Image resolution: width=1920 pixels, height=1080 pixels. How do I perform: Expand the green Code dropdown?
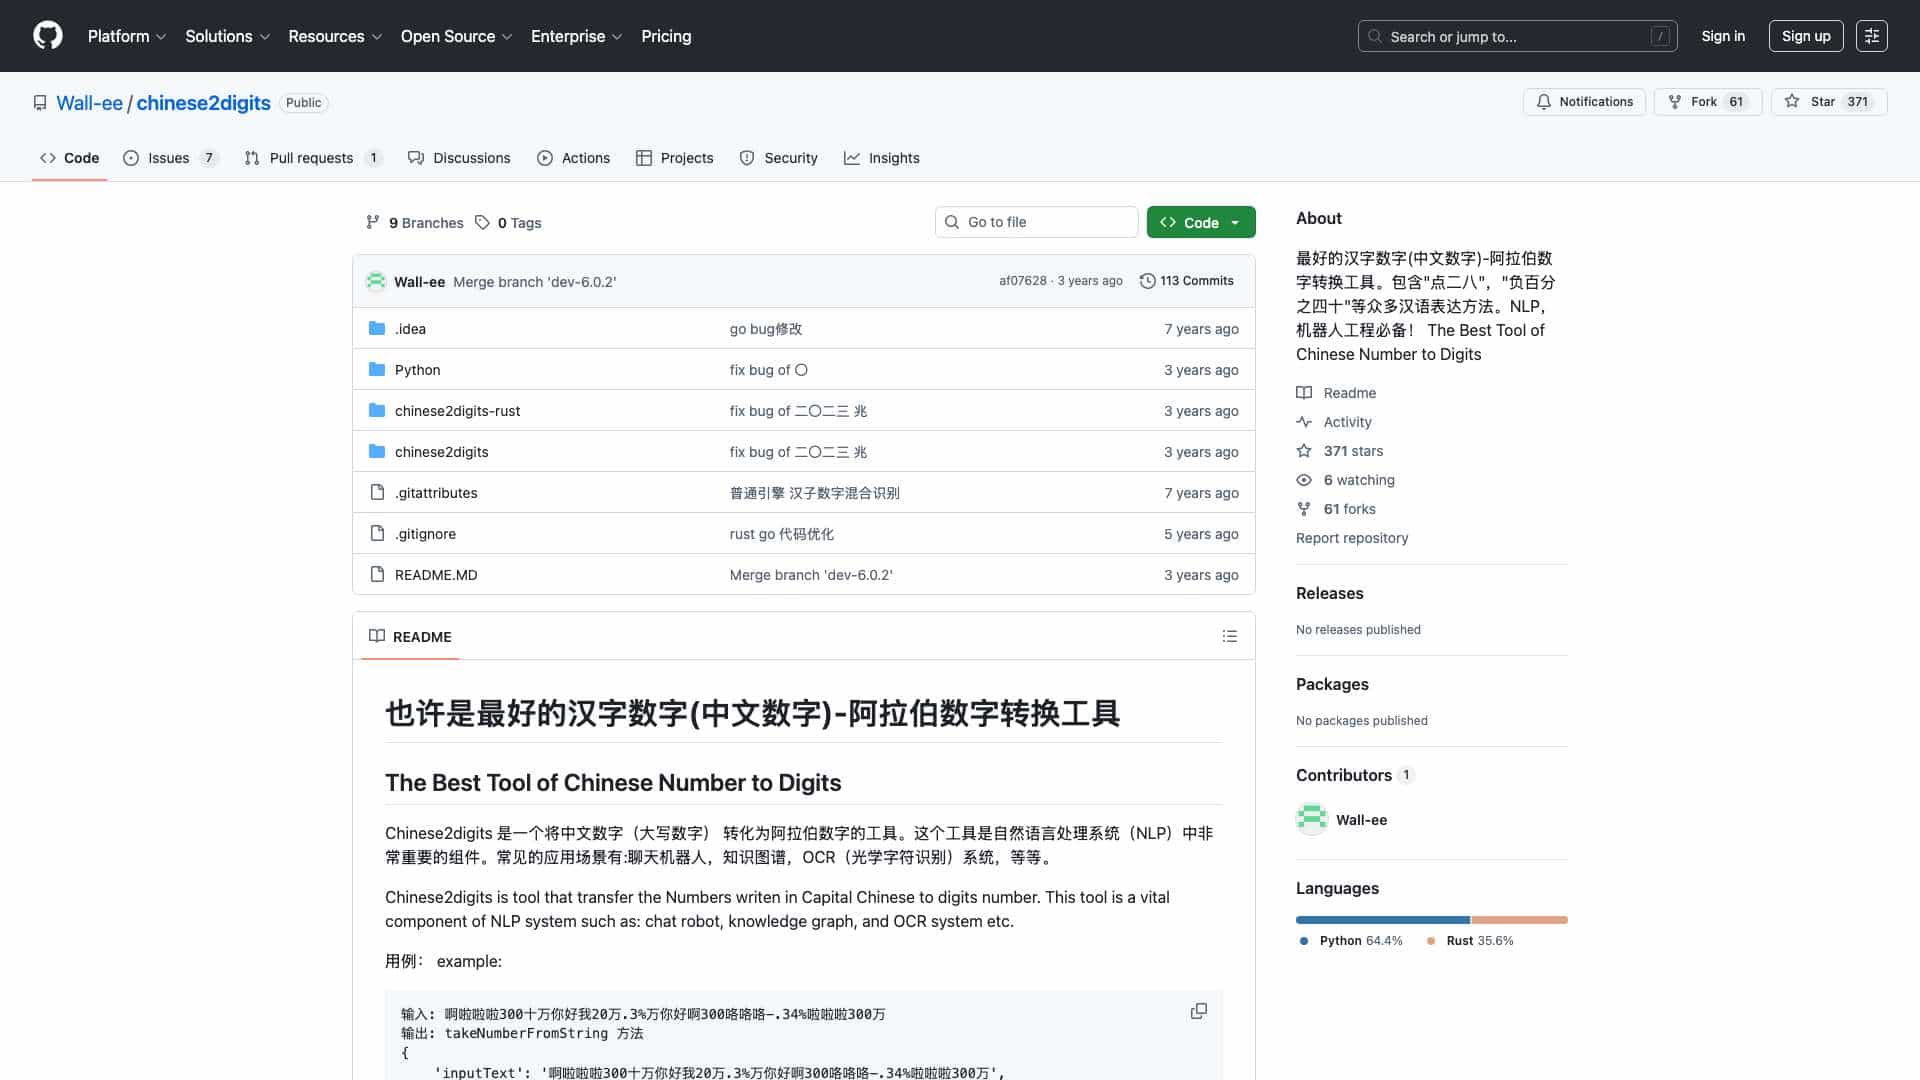(1234, 222)
